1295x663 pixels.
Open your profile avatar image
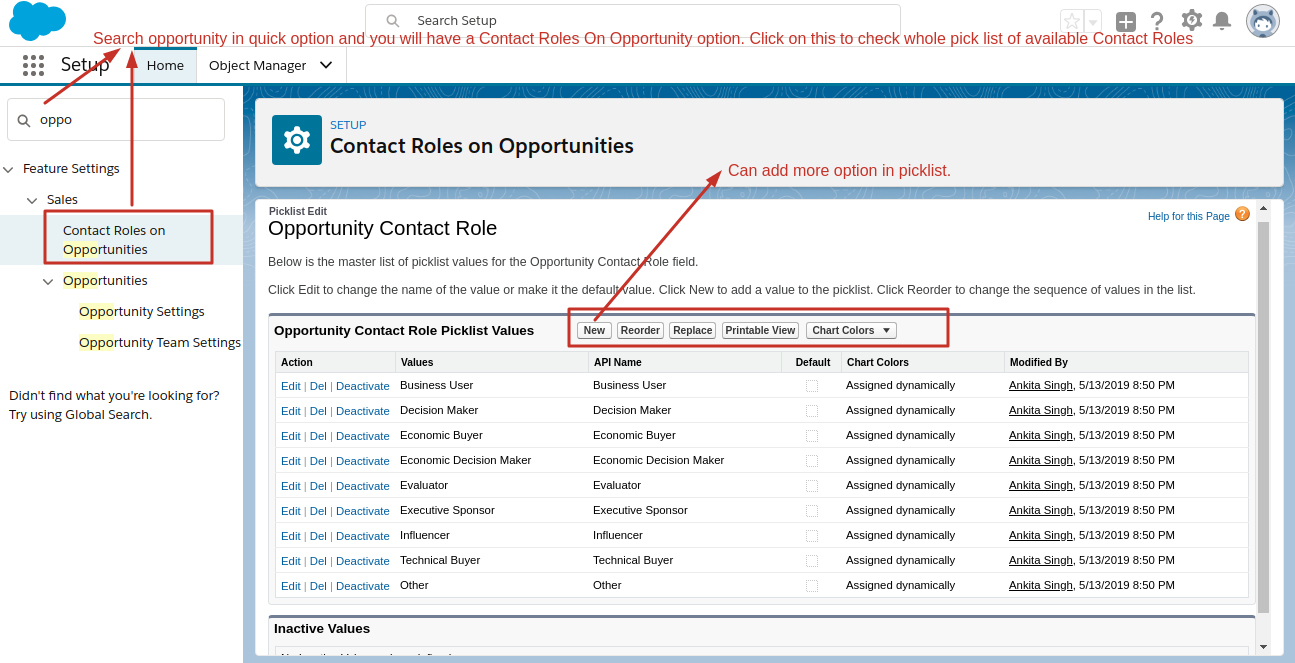tap(1262, 20)
